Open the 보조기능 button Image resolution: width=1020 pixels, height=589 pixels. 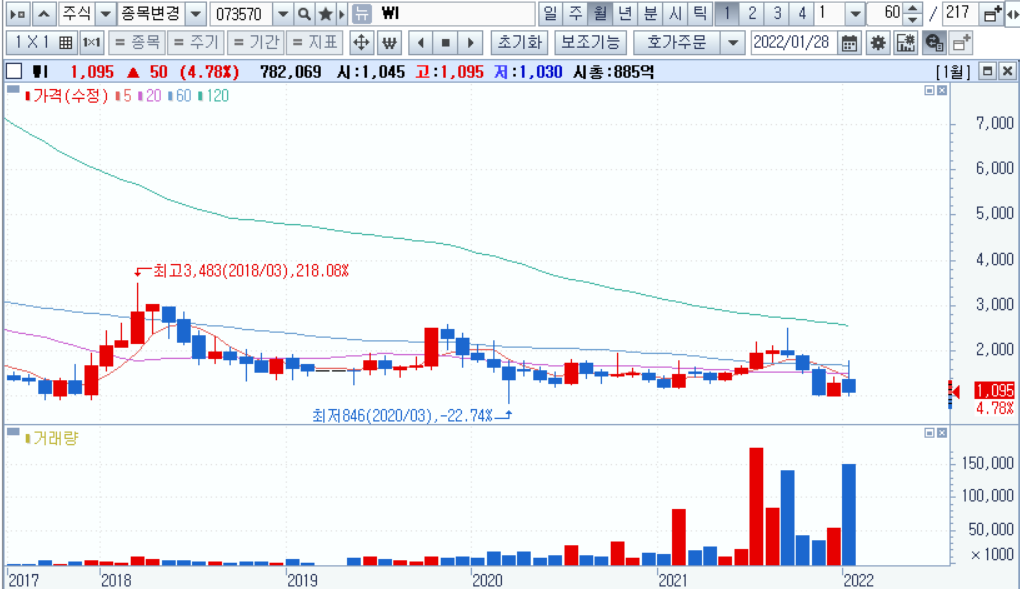point(591,43)
